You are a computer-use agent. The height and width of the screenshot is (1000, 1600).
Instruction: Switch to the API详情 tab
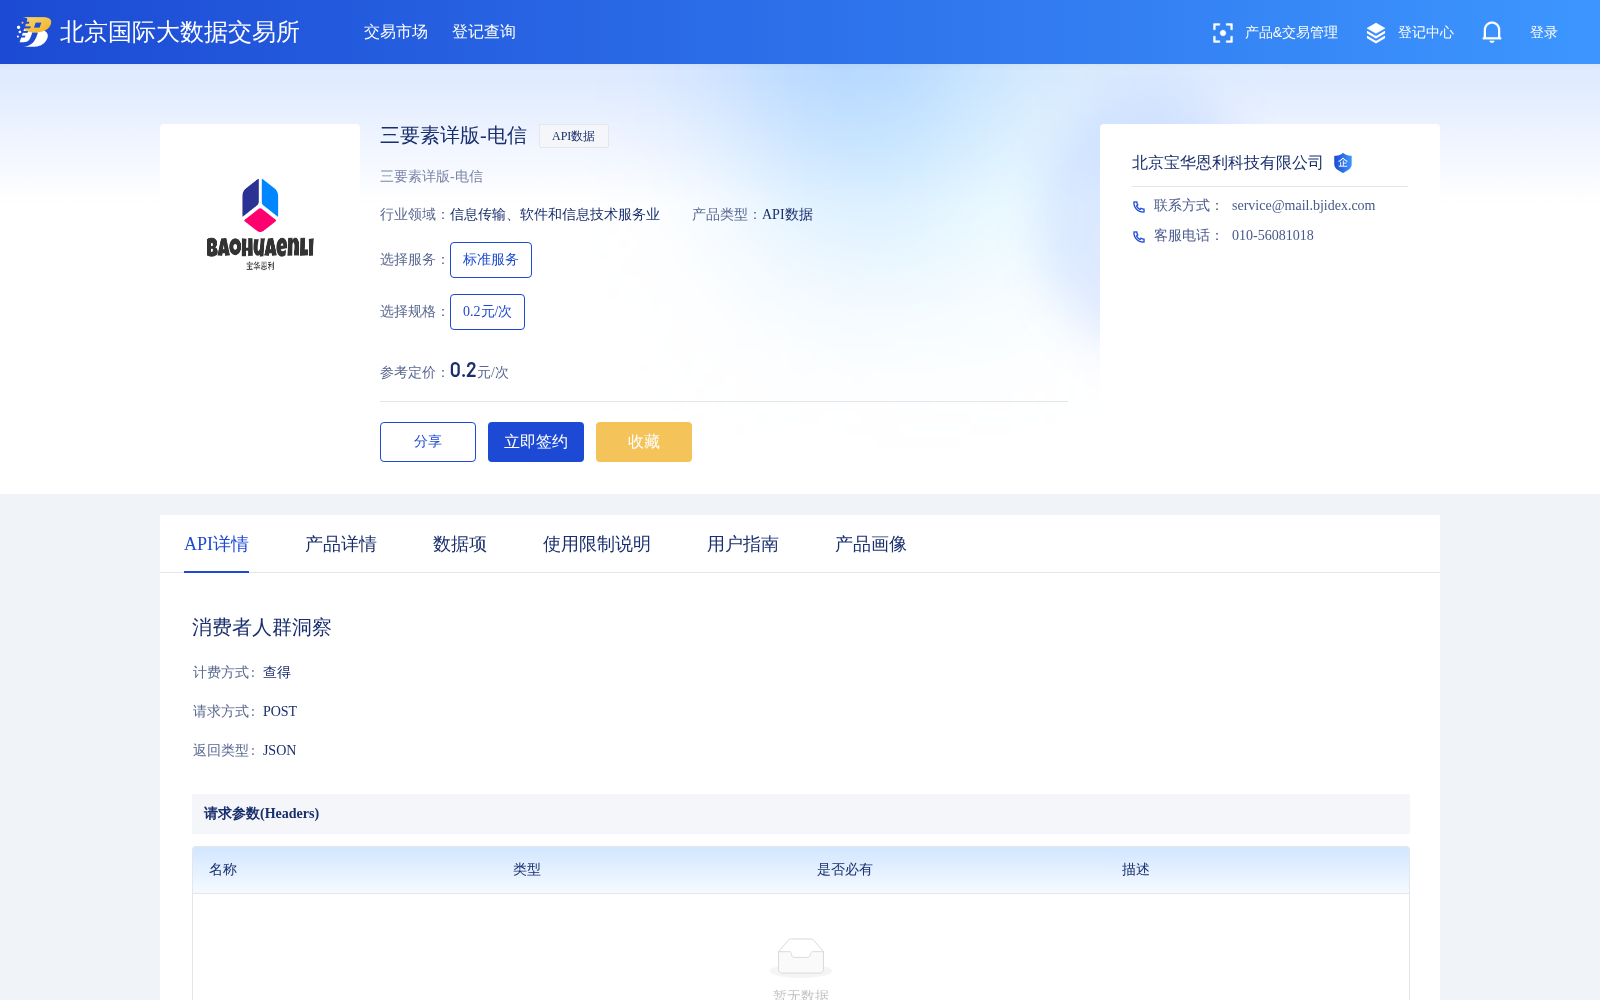[x=216, y=544]
